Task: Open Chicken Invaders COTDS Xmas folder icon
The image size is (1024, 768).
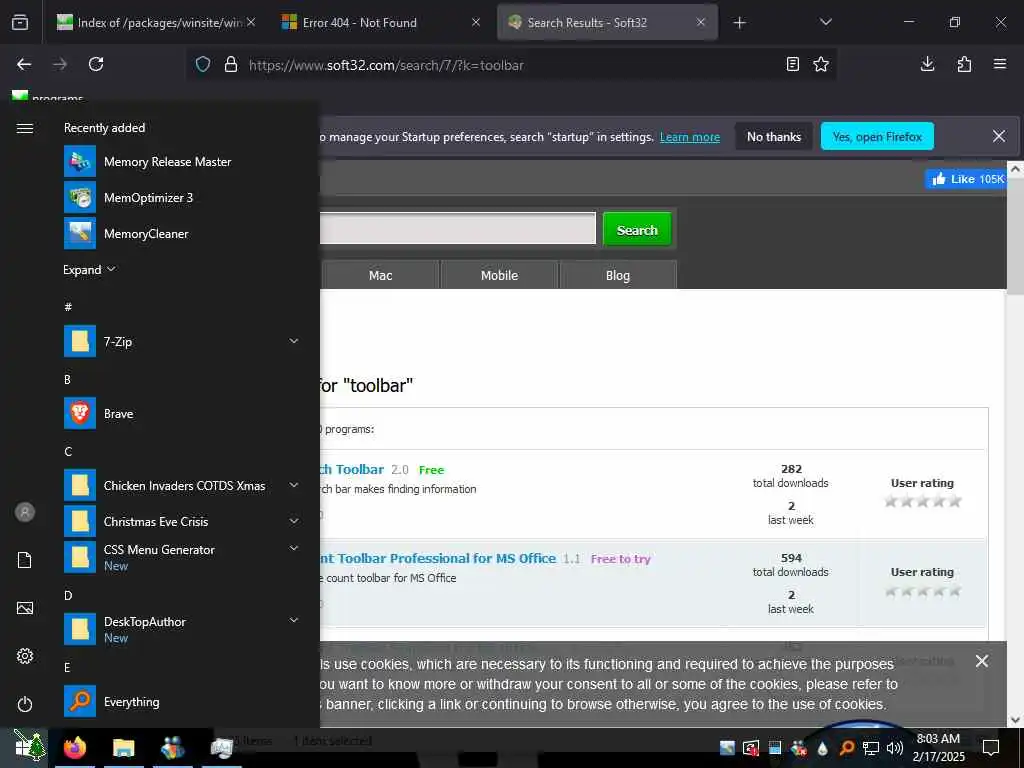Action: (x=80, y=485)
